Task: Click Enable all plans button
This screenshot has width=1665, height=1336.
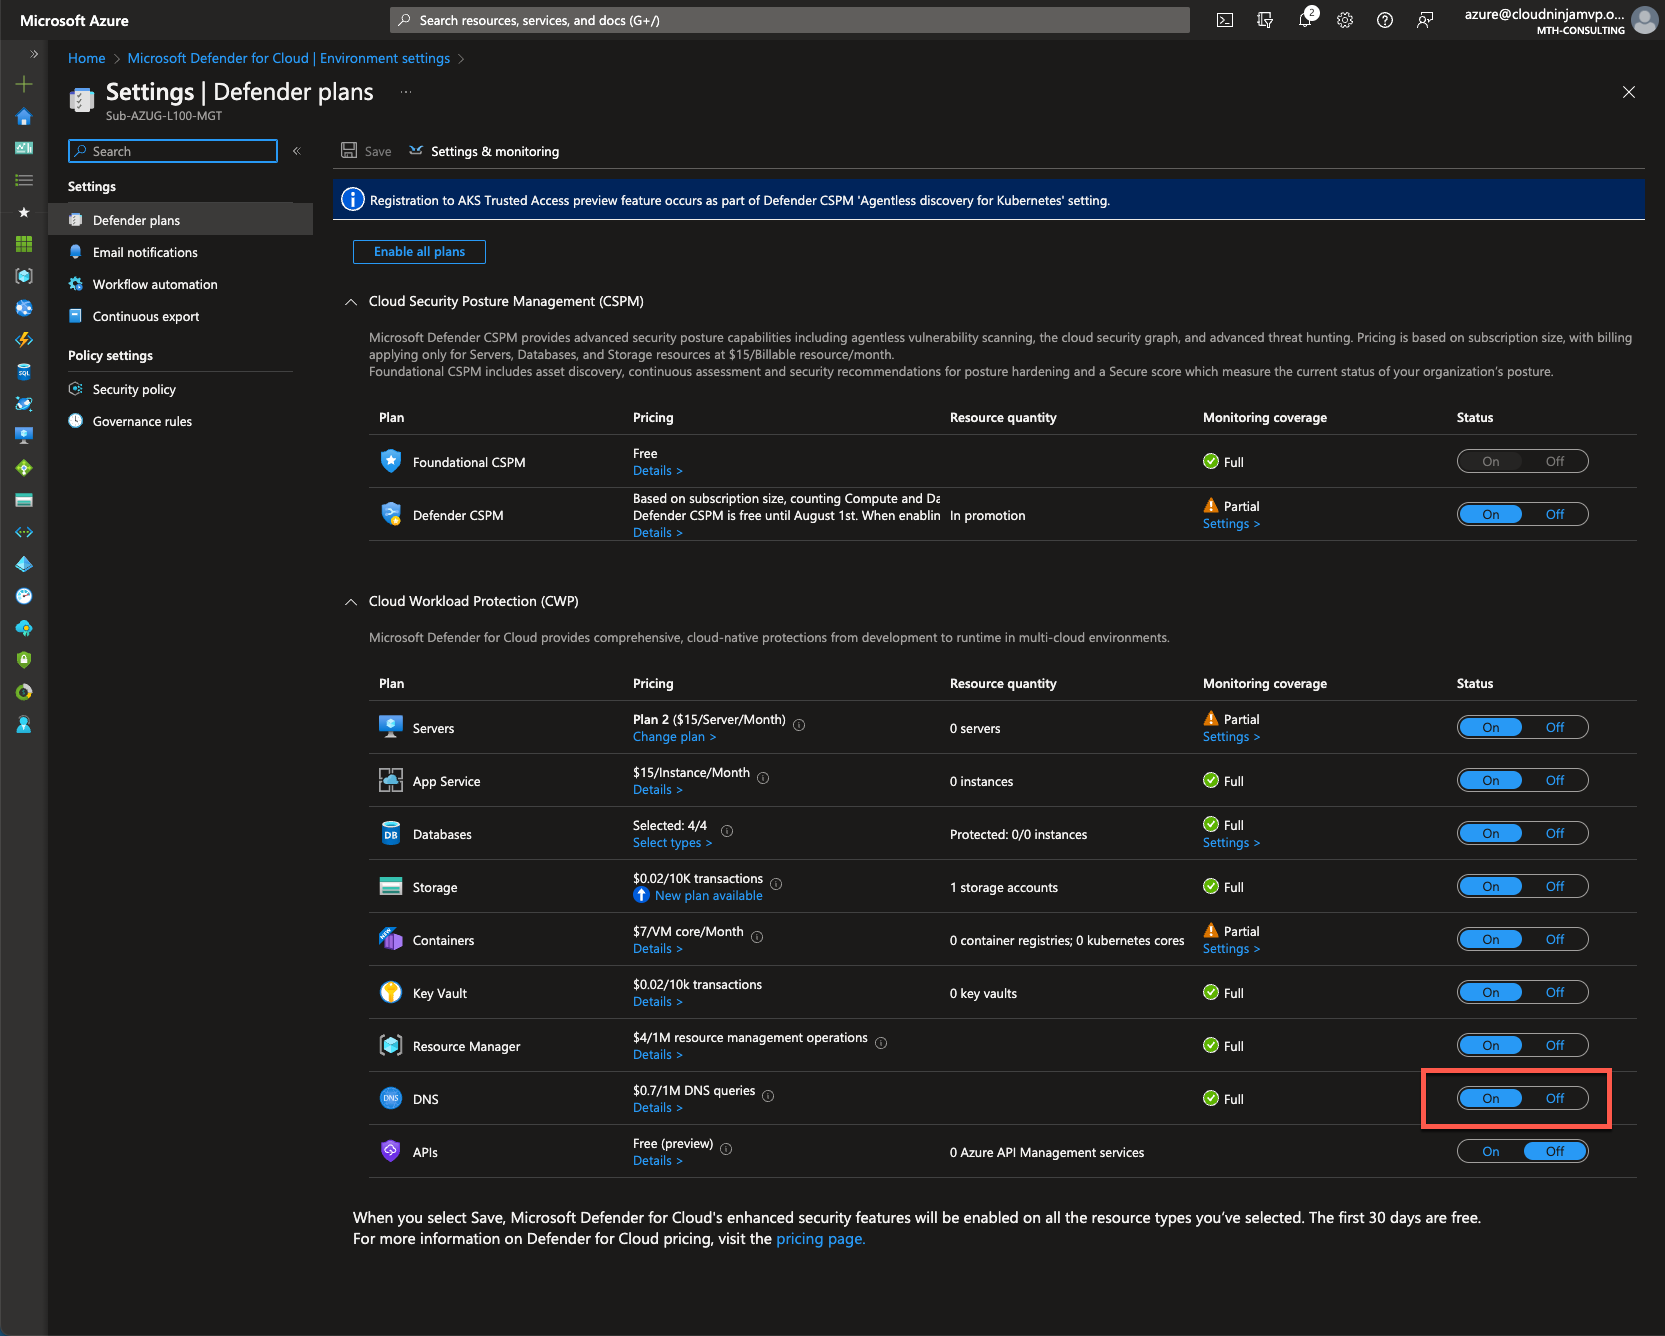Action: point(419,252)
